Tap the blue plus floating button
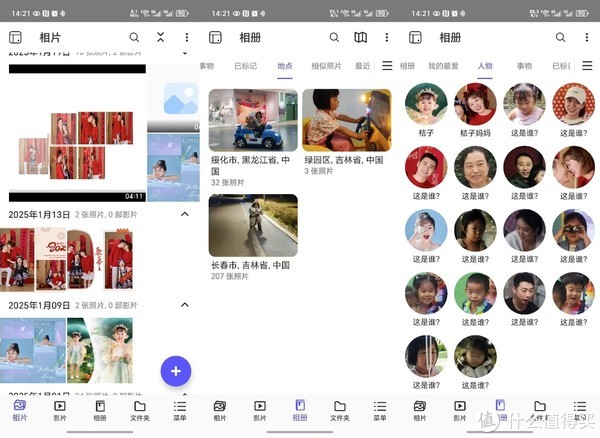Screen dimensions: 600x438 tap(176, 371)
